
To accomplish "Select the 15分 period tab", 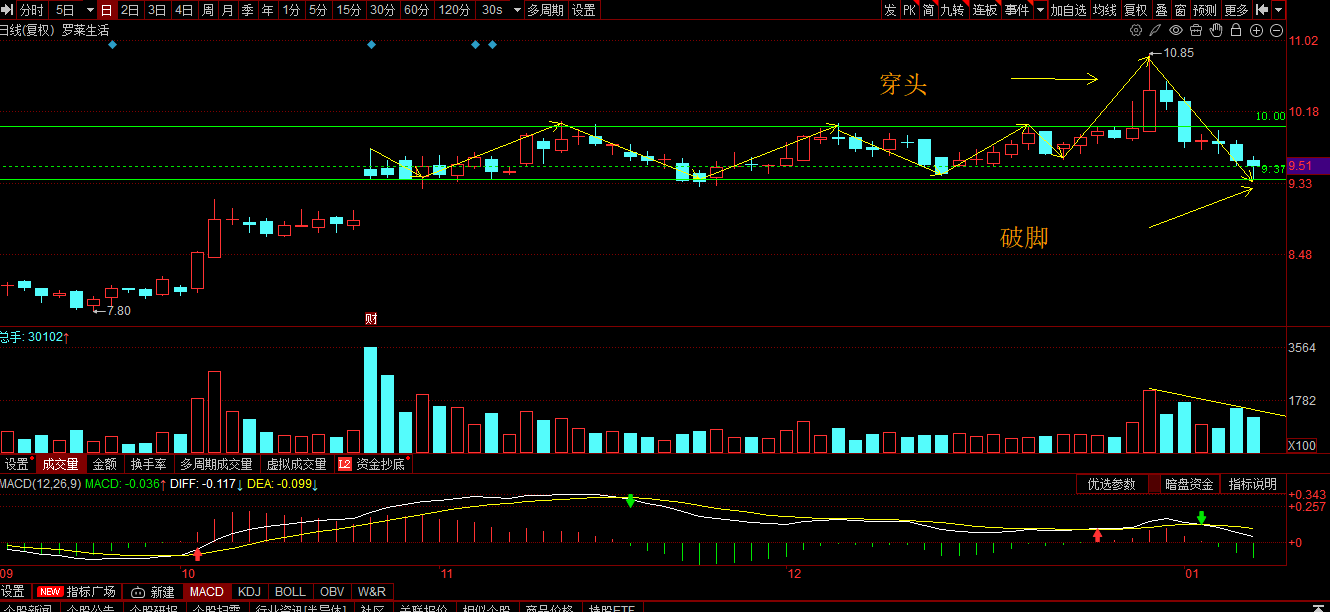I will [x=348, y=10].
